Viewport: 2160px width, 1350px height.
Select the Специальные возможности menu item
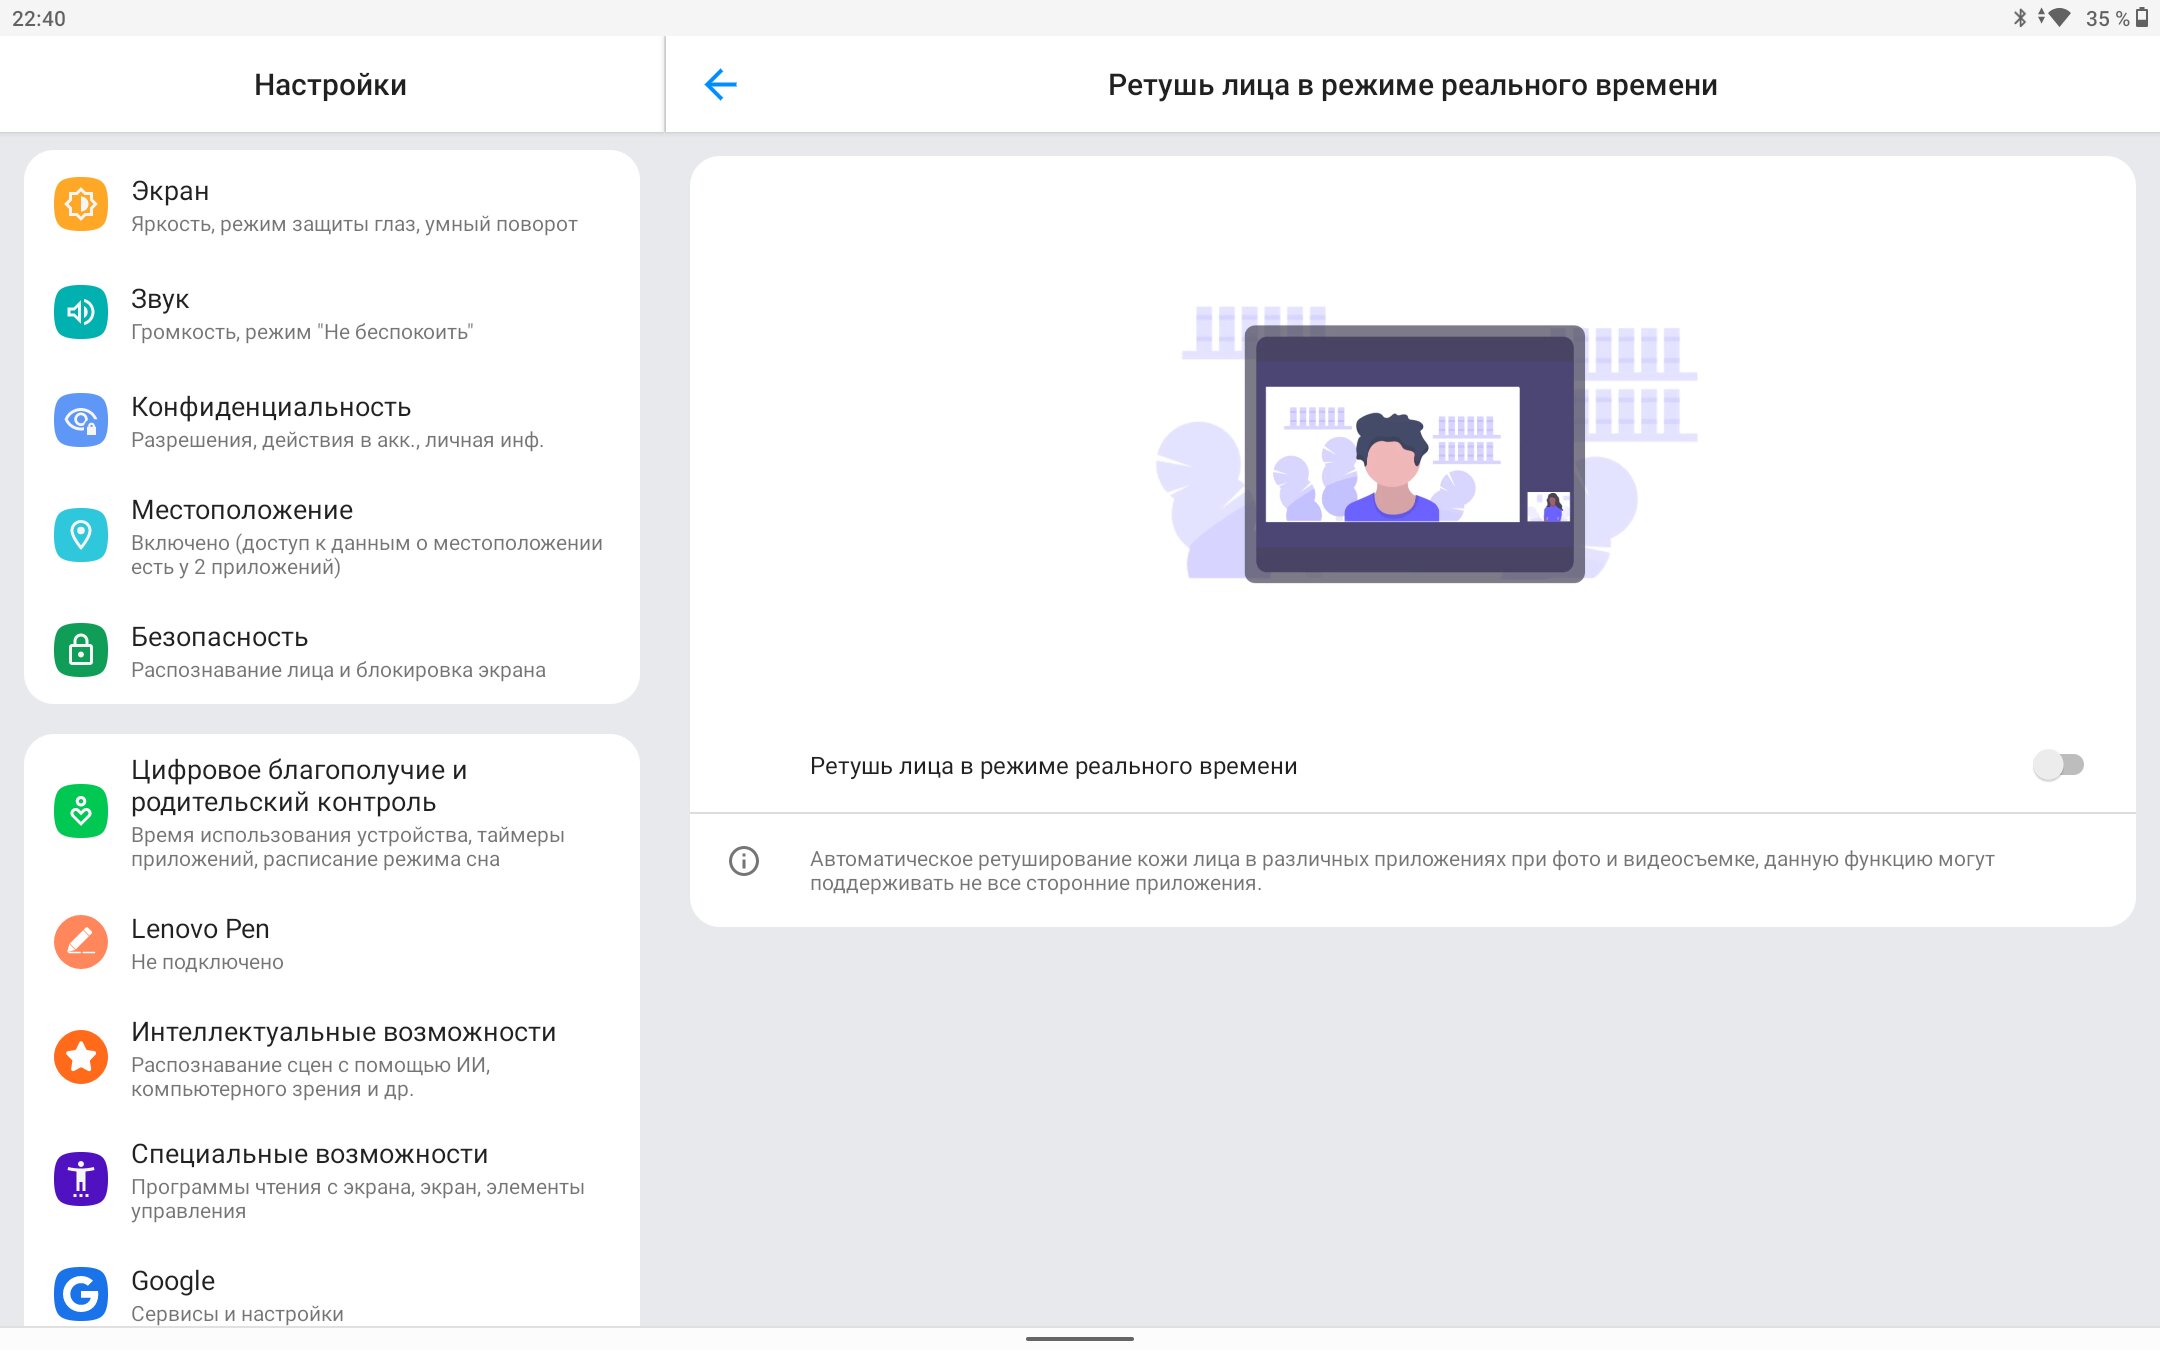click(356, 1180)
